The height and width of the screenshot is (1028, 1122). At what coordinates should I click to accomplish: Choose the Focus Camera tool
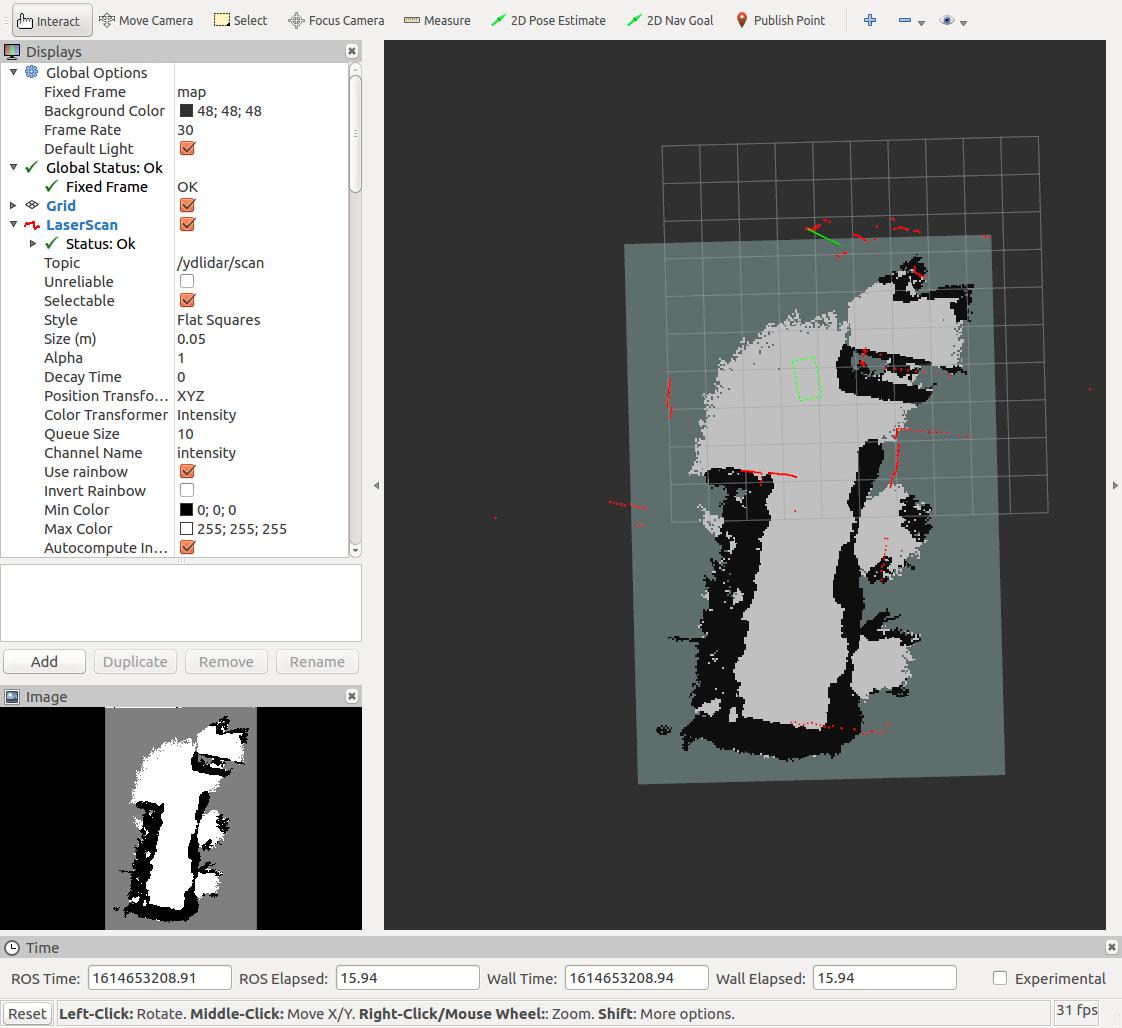[x=336, y=20]
